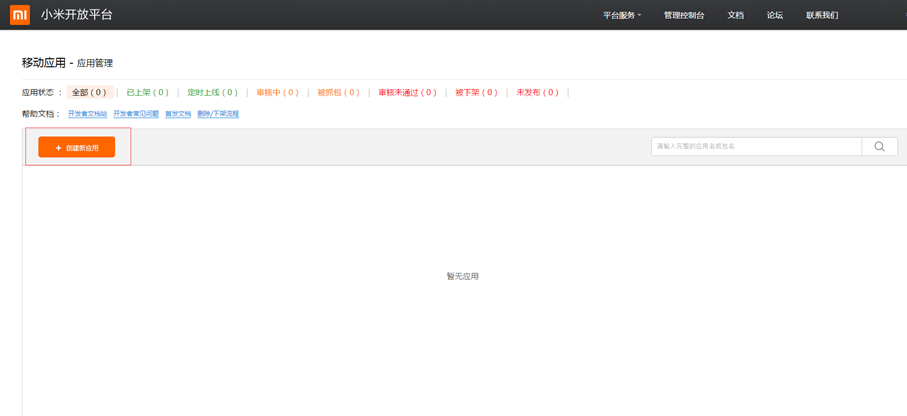907x416 pixels.
Task: Switch to the 被下架 status filter
Action: (x=476, y=93)
